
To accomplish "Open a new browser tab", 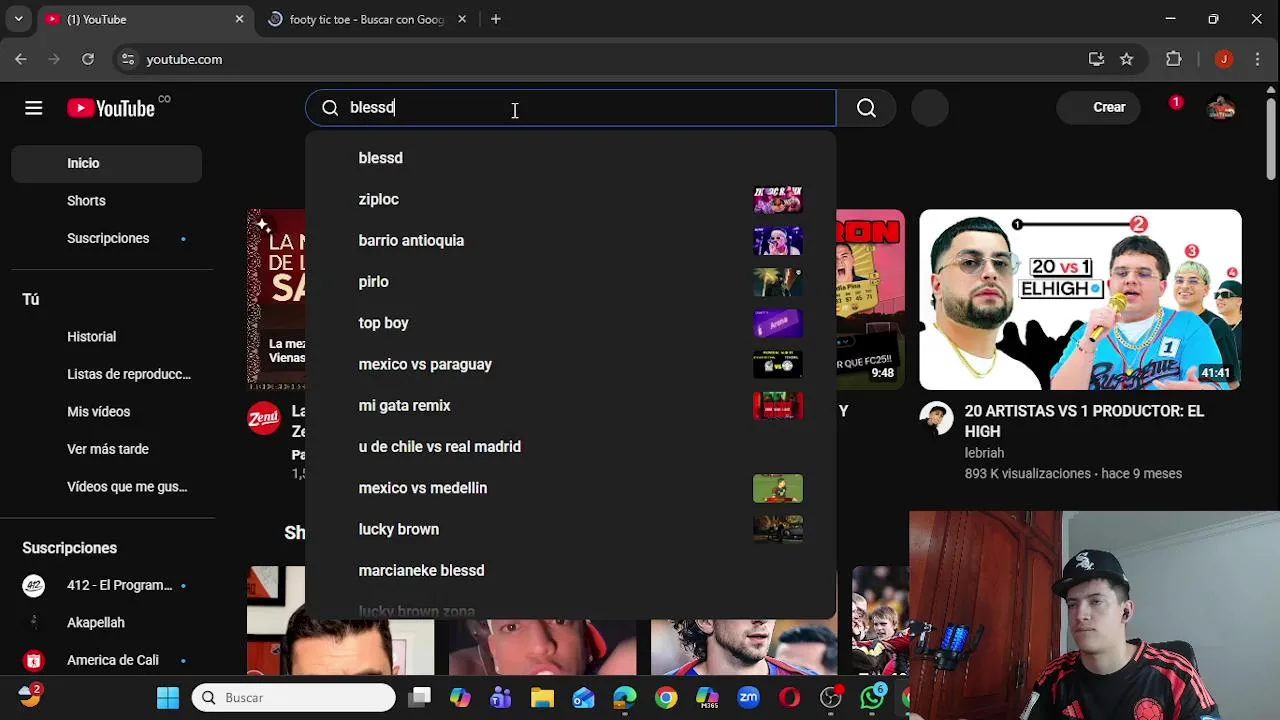I will (x=496, y=19).
